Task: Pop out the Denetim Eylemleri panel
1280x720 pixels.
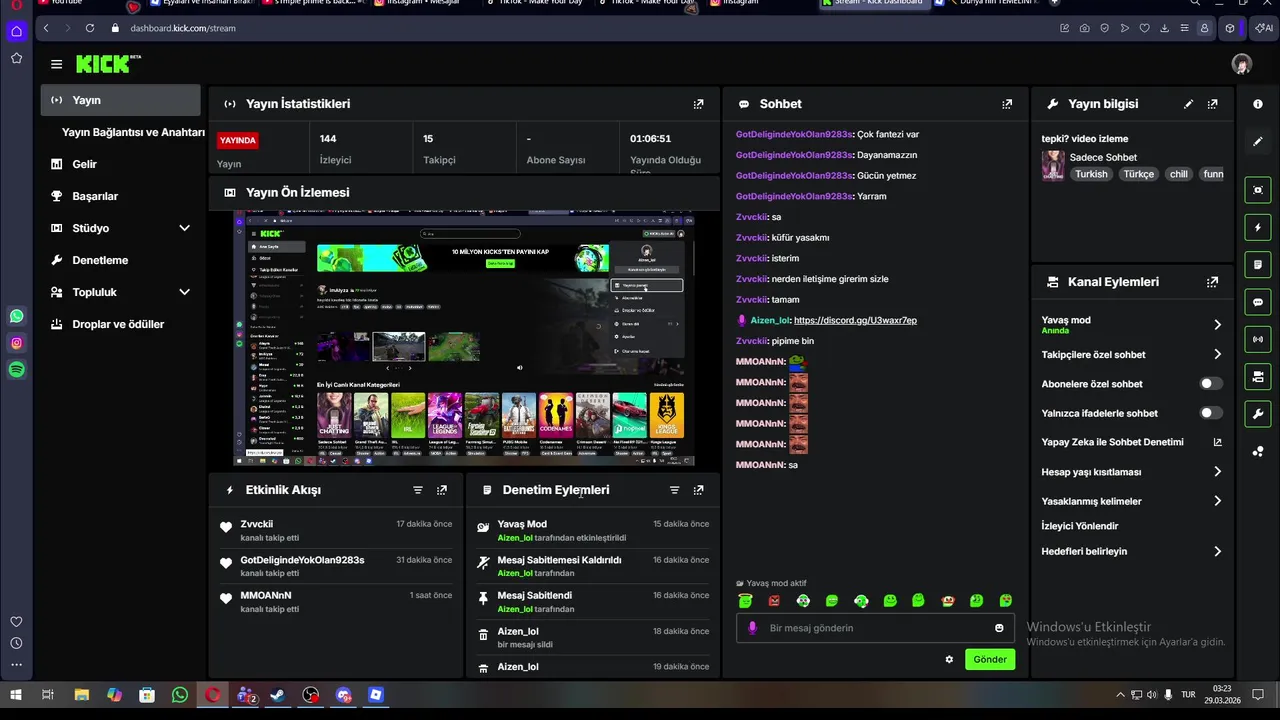Action: coord(698,490)
